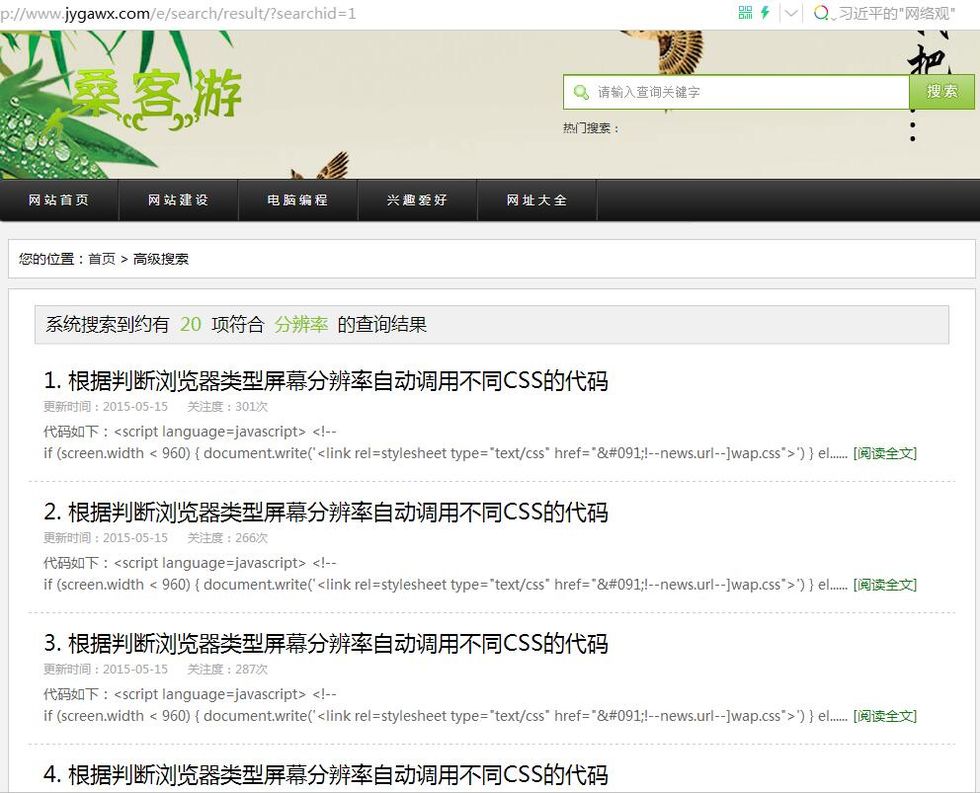Open result 4 title about CSS代码
This screenshot has height=793, width=980.
tap(326, 774)
